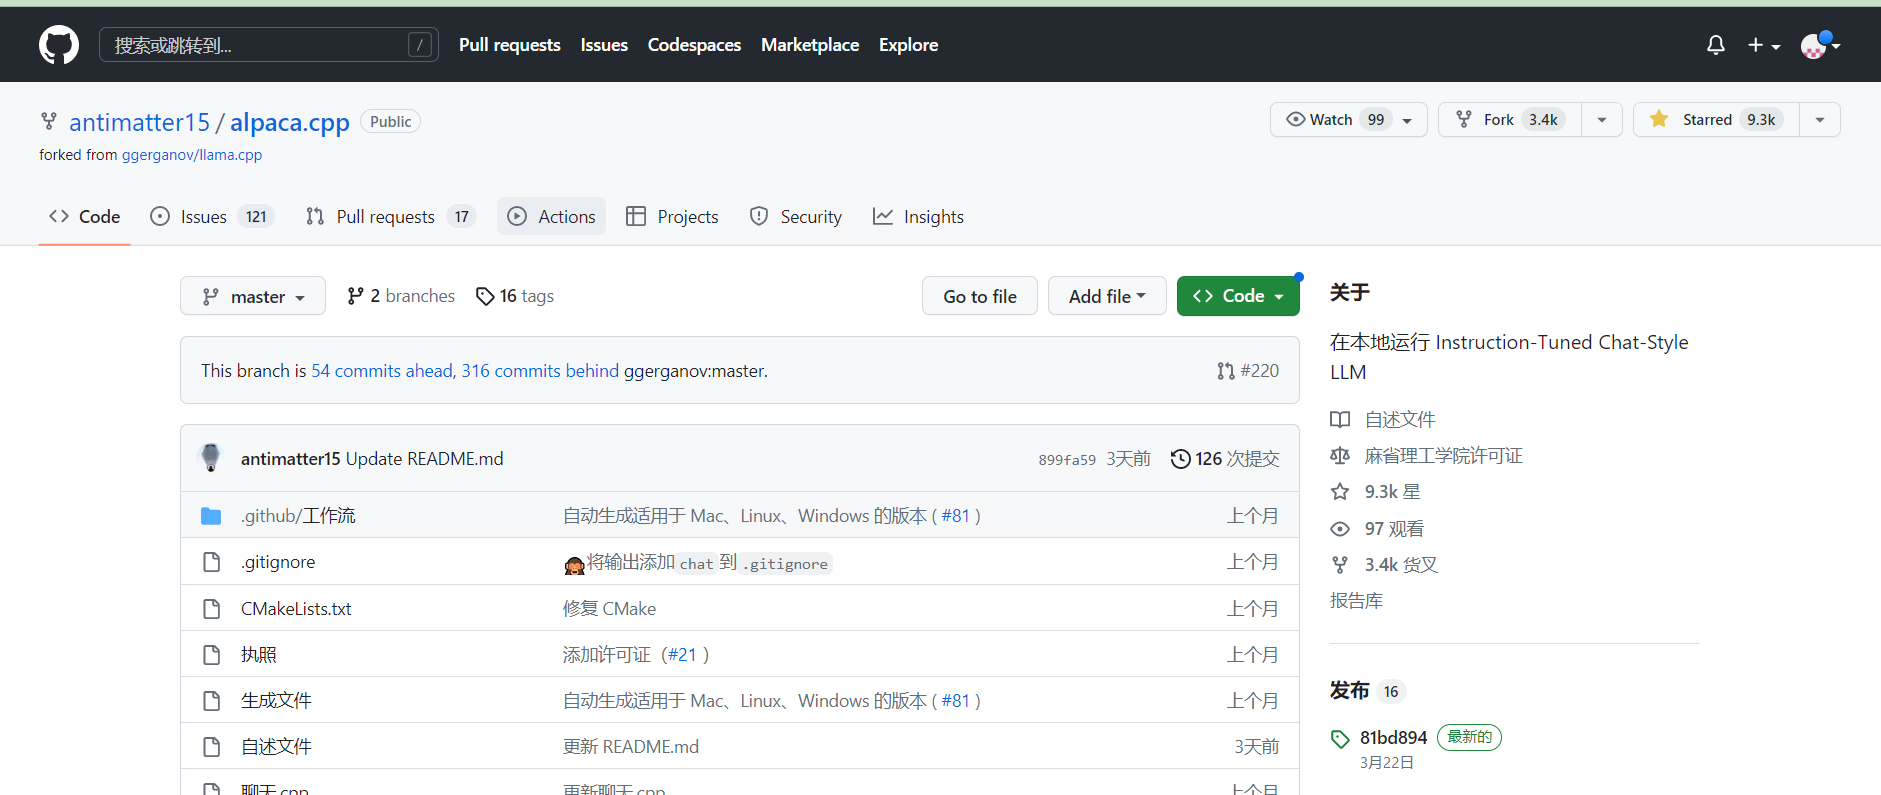View the 2 branches link

tap(401, 296)
